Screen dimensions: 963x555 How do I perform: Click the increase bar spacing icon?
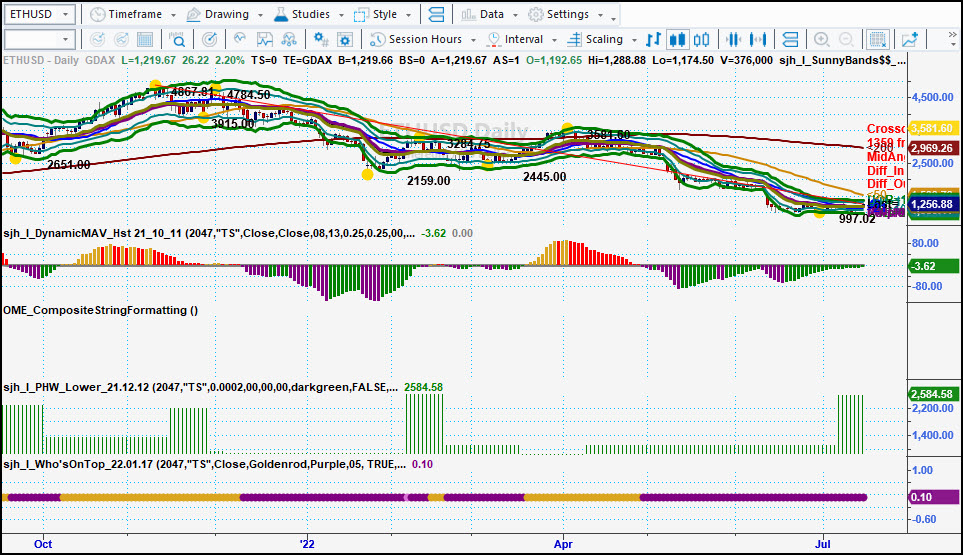(x=758, y=39)
